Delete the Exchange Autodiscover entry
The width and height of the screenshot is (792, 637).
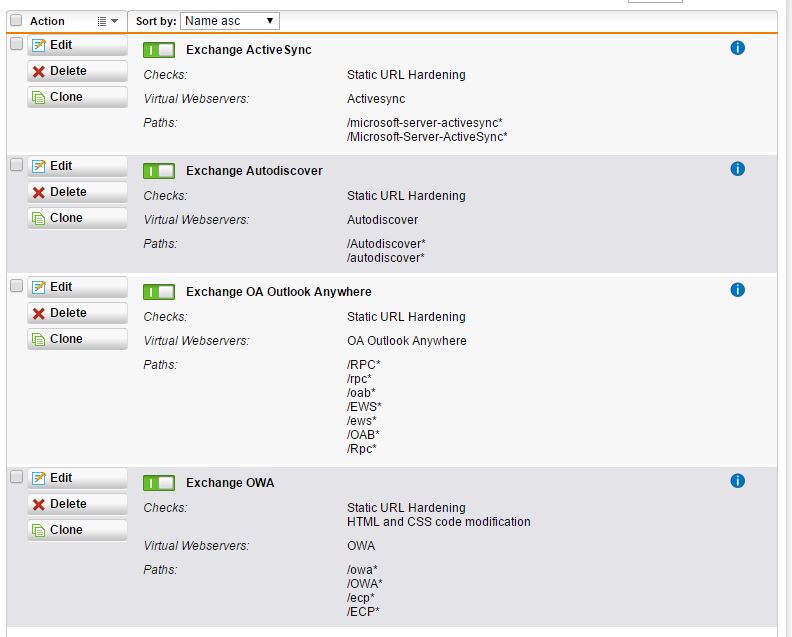[77, 192]
